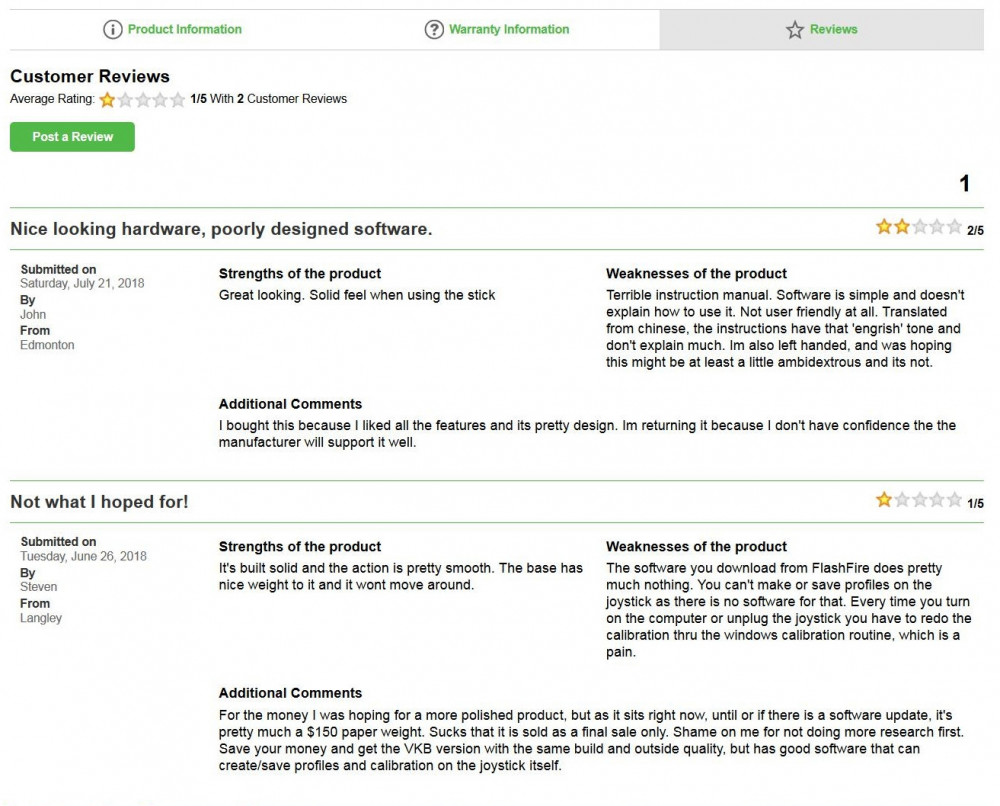Click the star icon on the Reviews tab
The width and height of the screenshot is (1000, 806).
click(795, 30)
